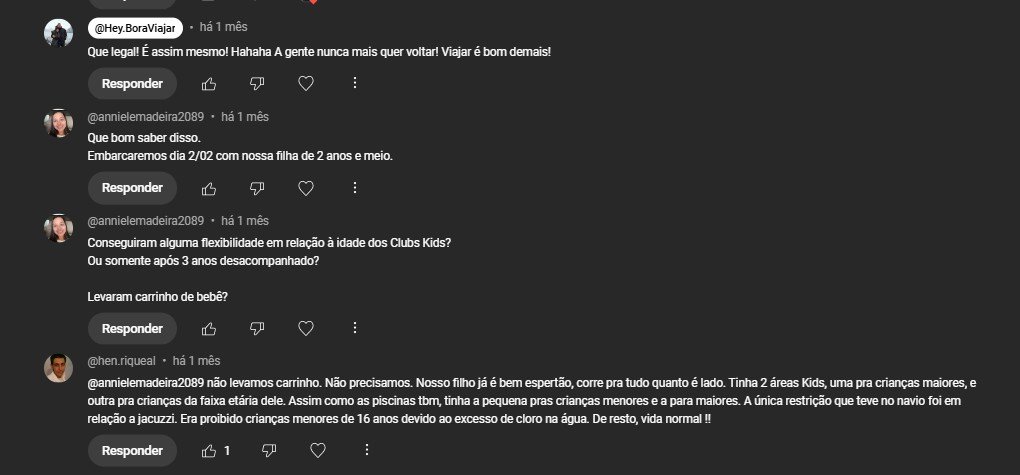Like the comment about embarking on 2/02
Viewport: 1020px width, 475px height.
pyautogui.click(x=209, y=188)
